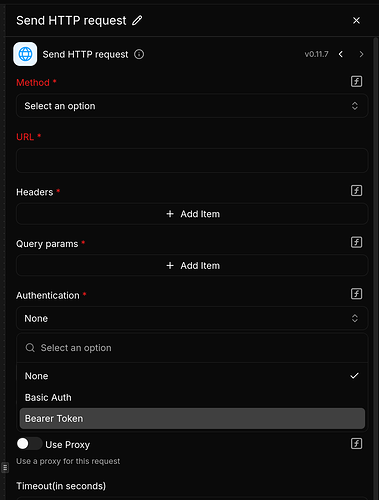Go to previous version with left chevron

click(x=341, y=54)
